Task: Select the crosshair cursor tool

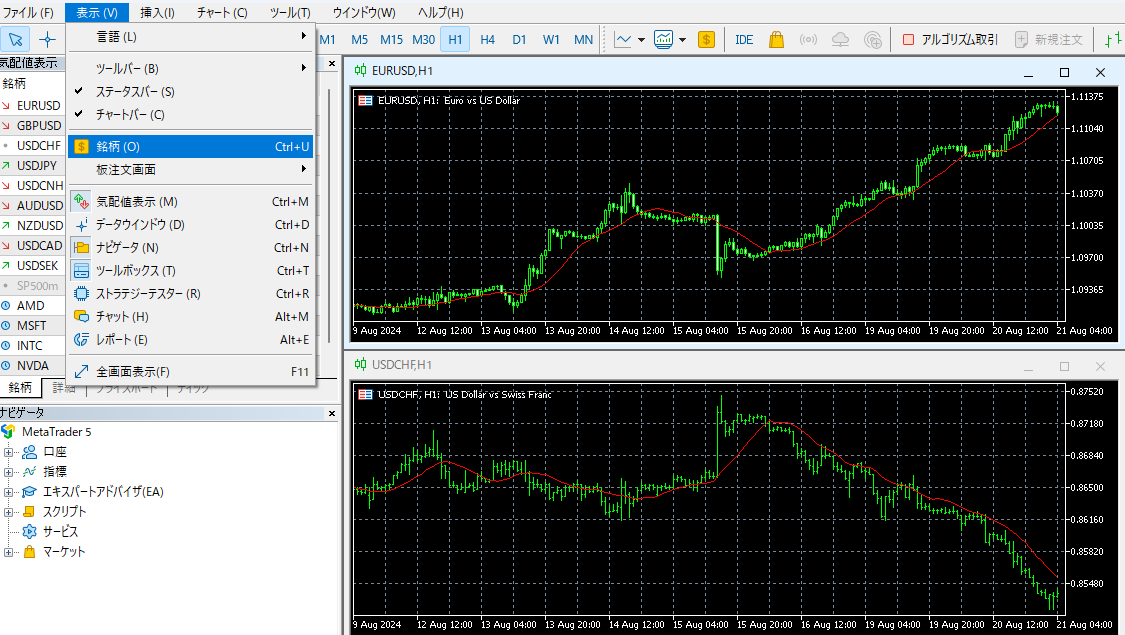Action: [x=47, y=40]
